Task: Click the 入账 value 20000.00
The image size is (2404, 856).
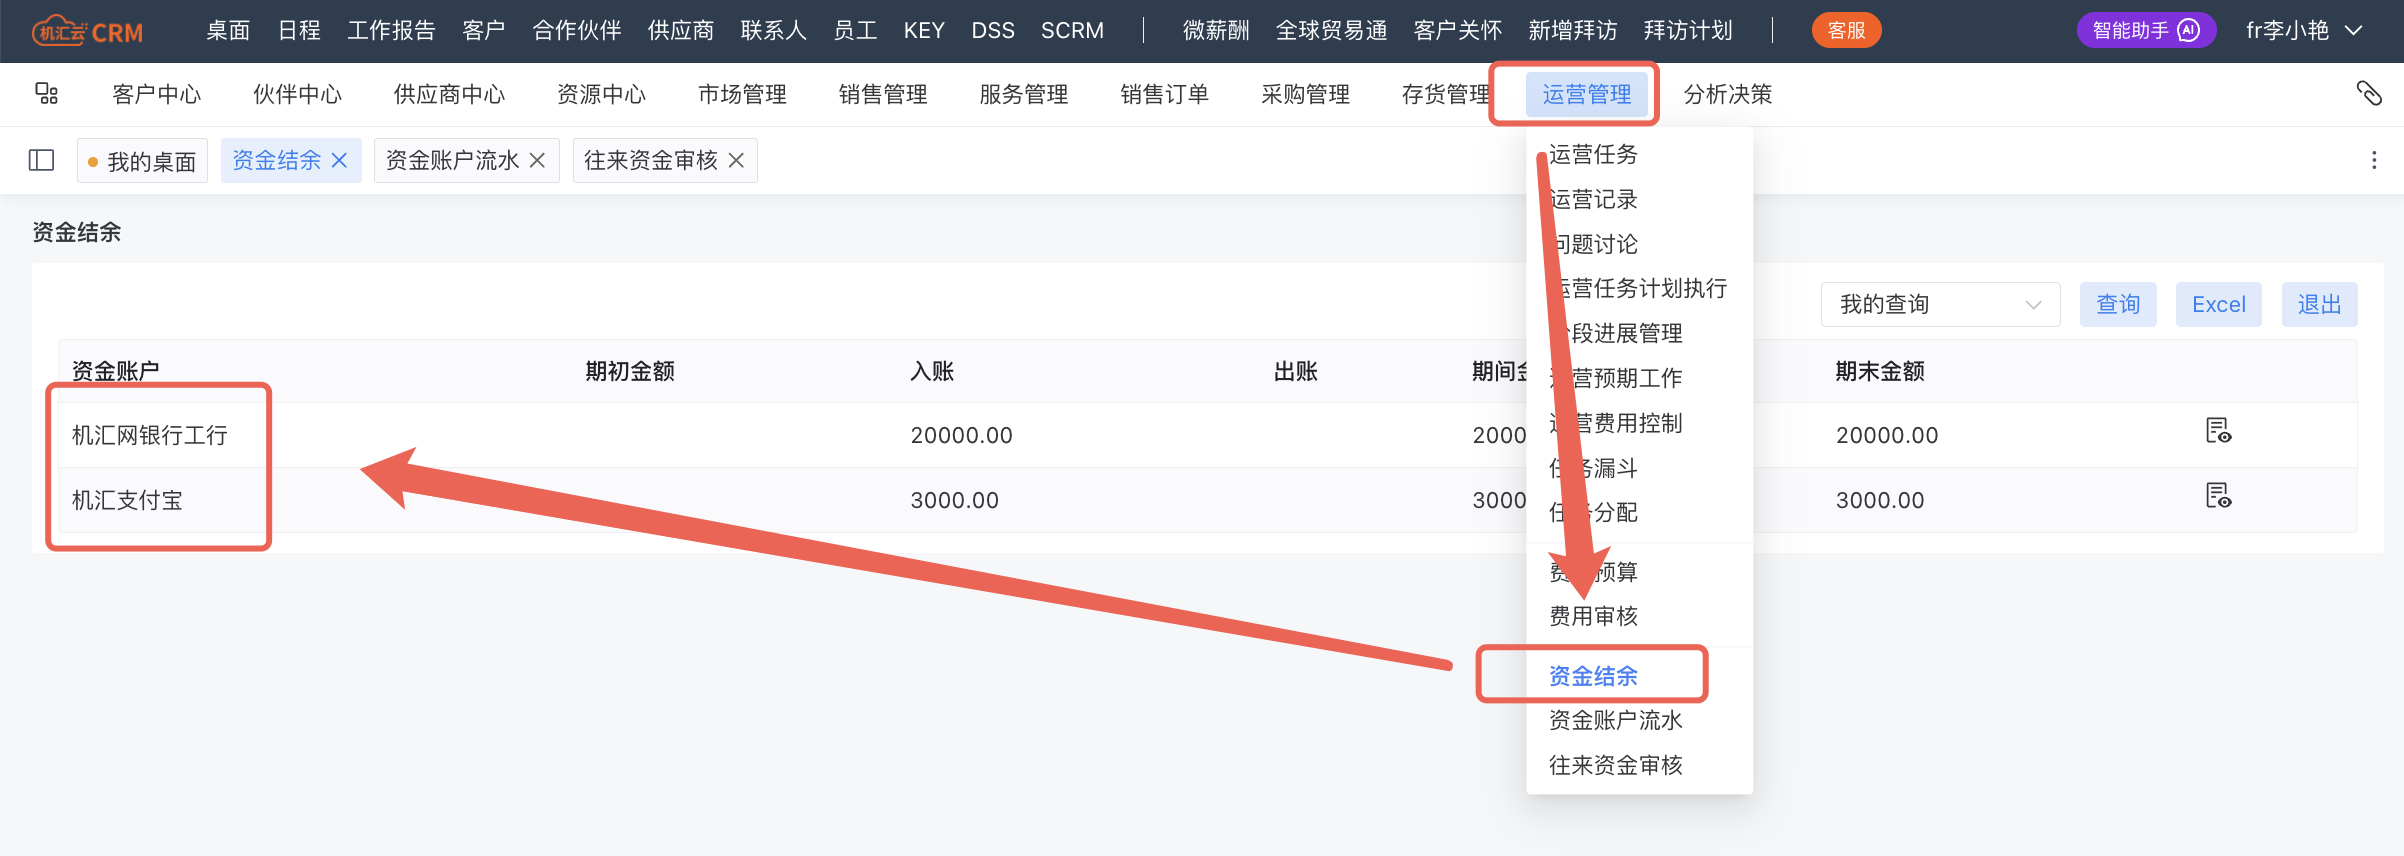Action: pyautogui.click(x=961, y=435)
